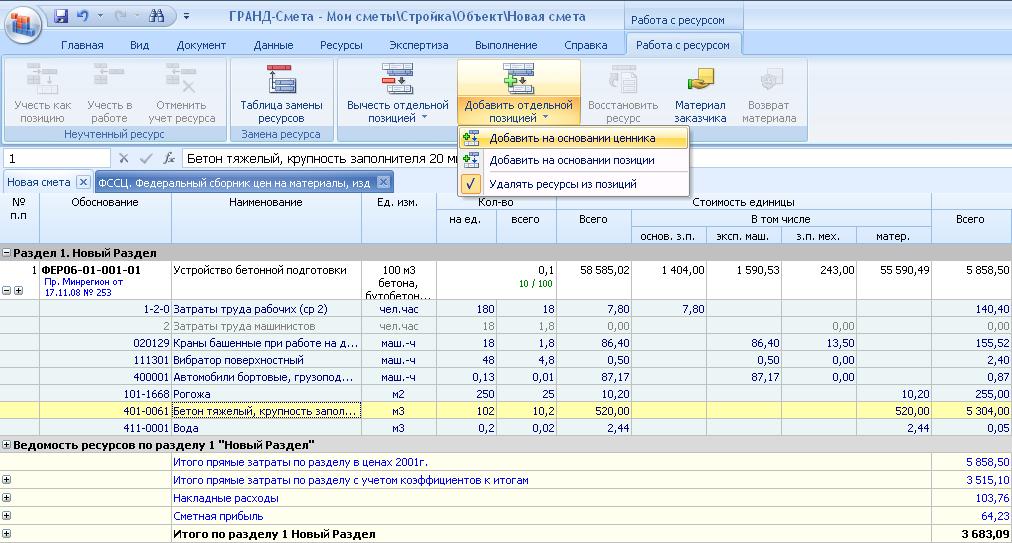Select the 'Краны башенные при работе' row
This screenshot has width=1012, height=543.
(506, 343)
